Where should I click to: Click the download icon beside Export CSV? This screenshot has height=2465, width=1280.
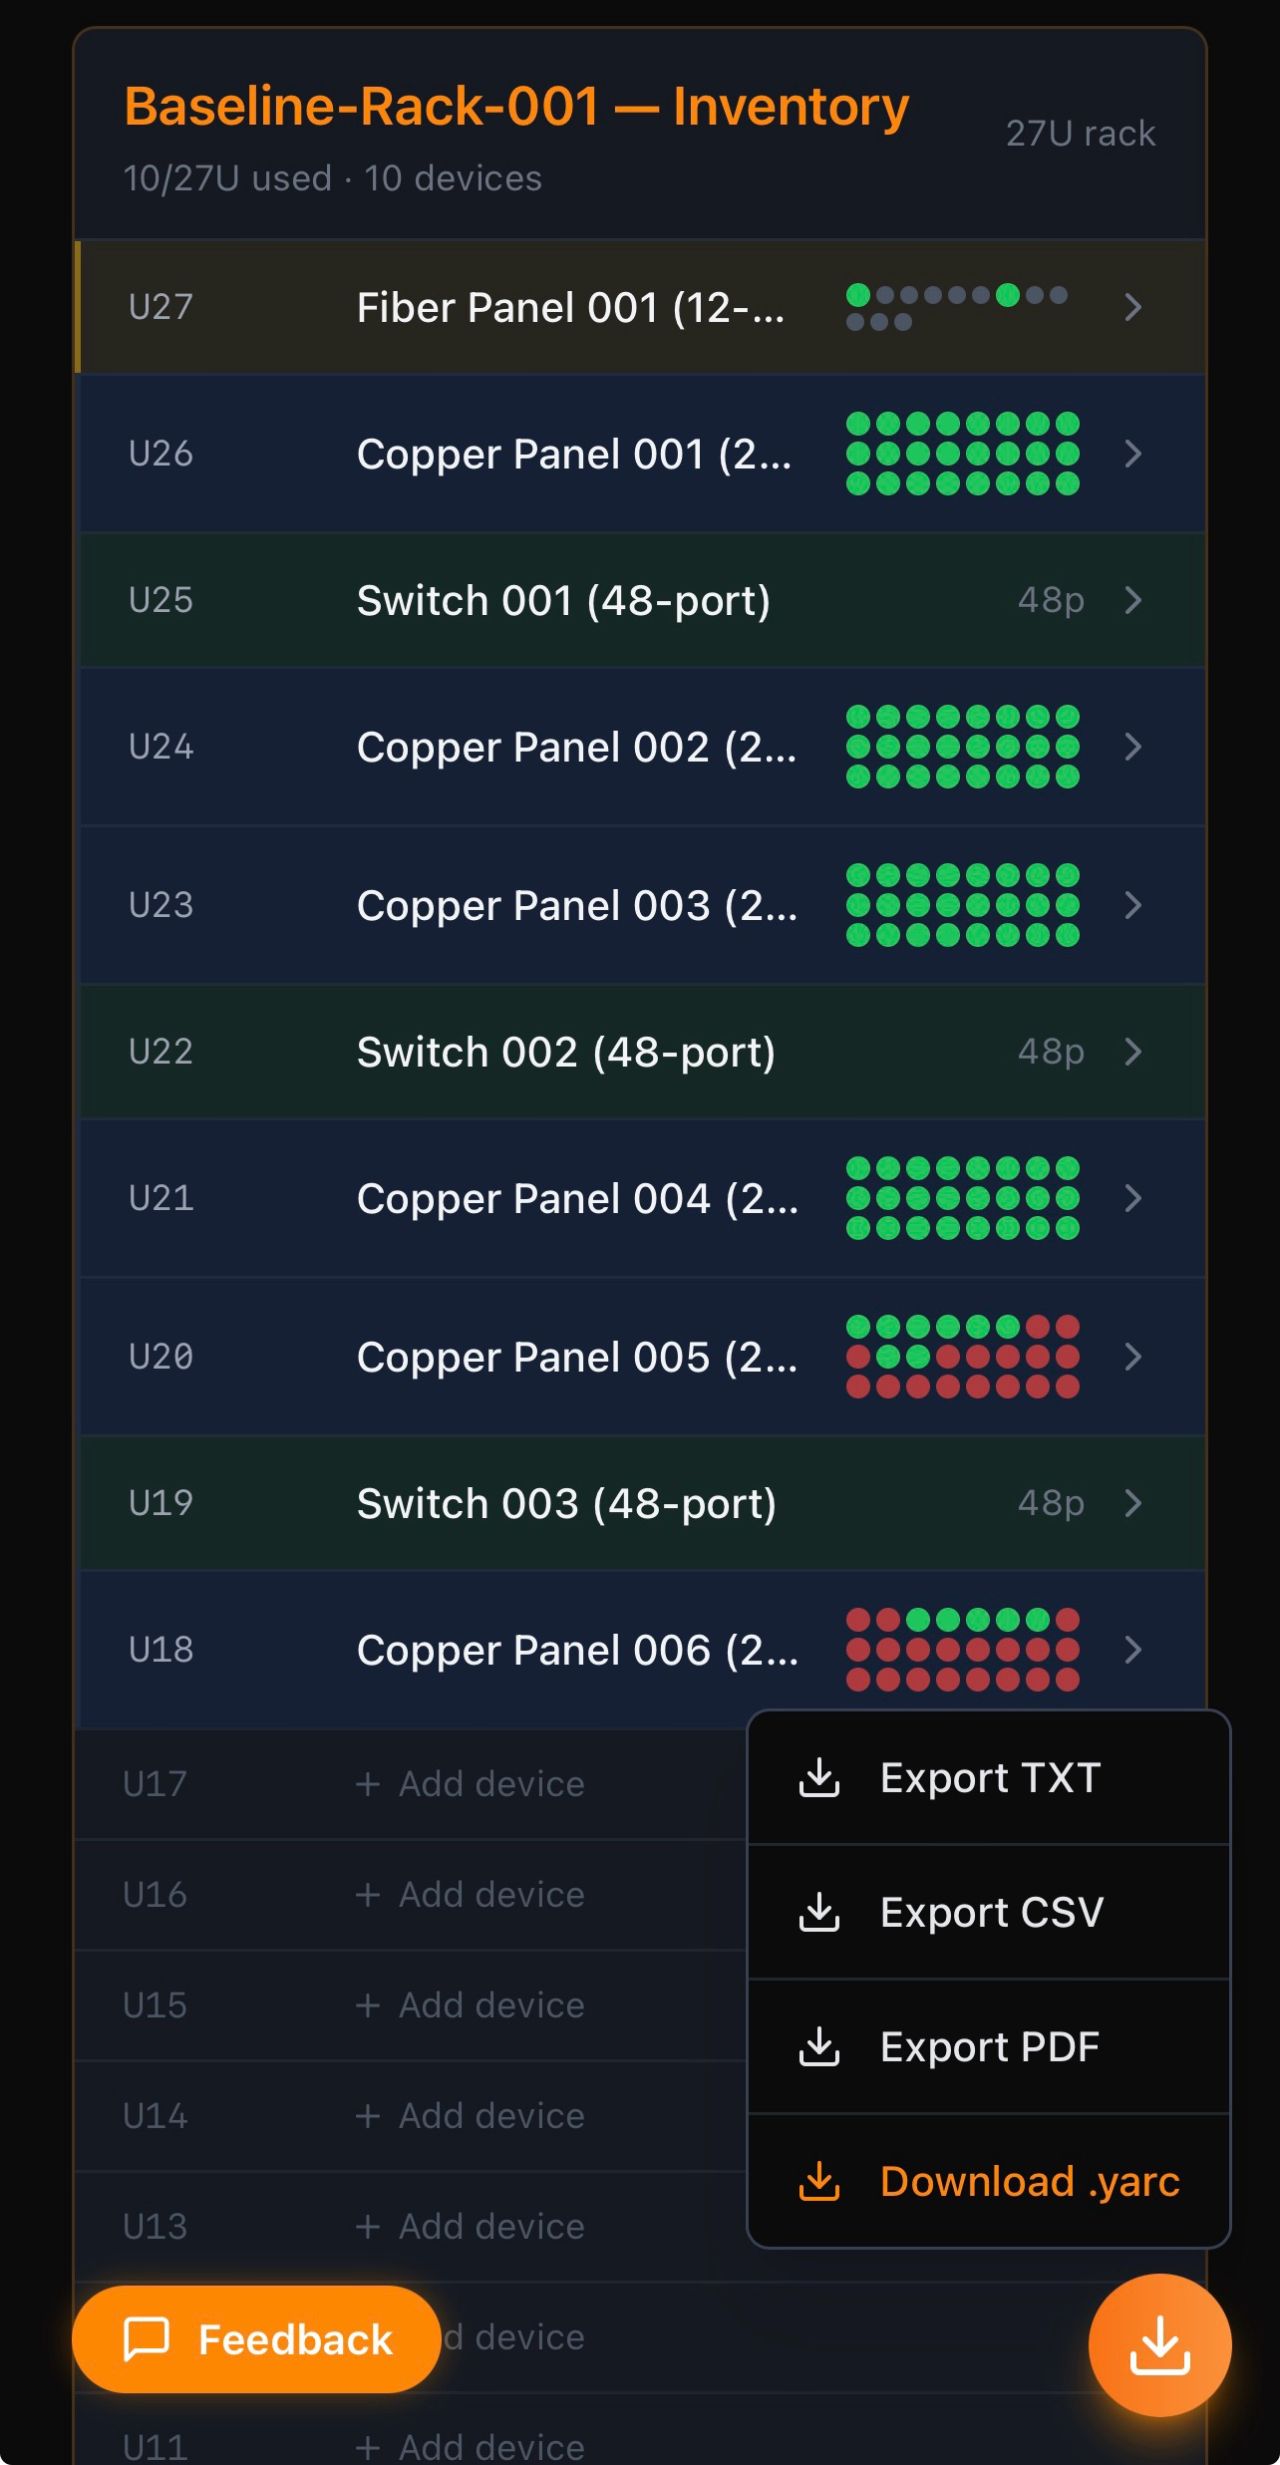[819, 1912]
